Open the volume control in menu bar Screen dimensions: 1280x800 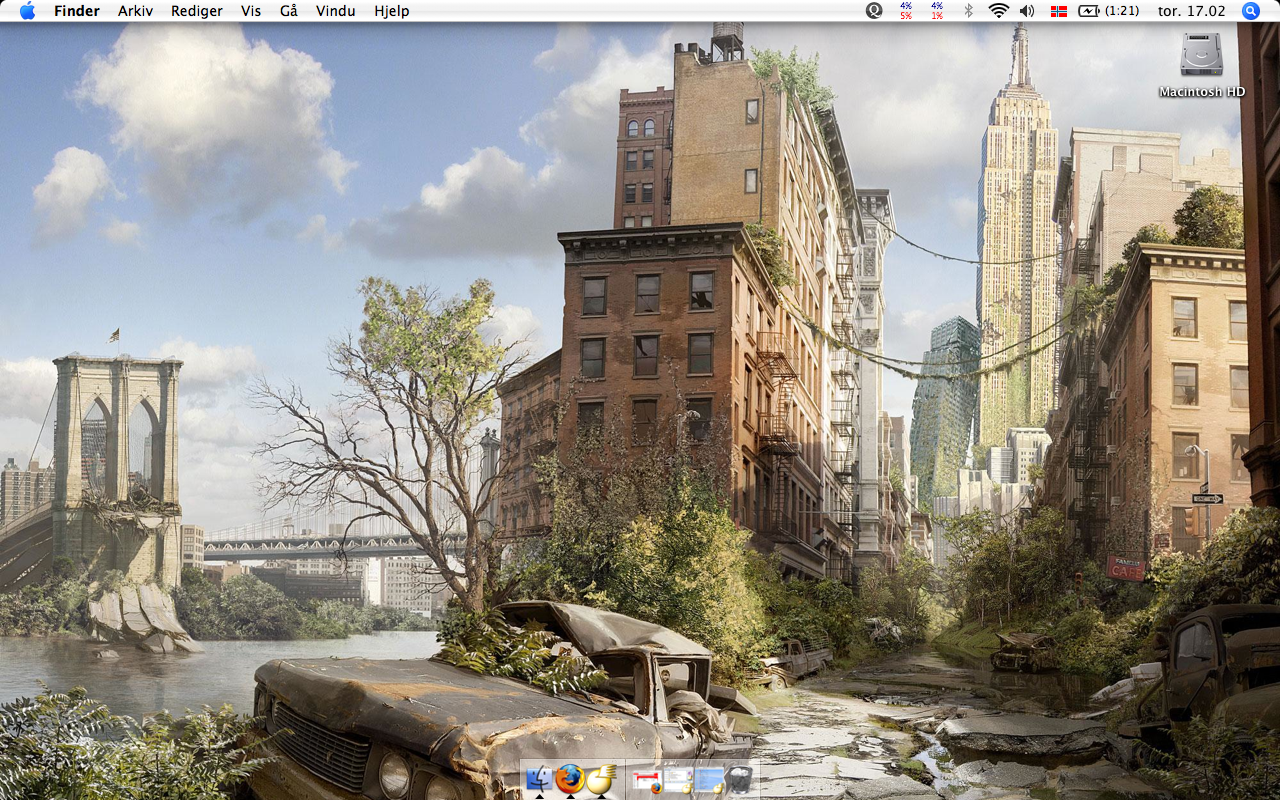(1027, 11)
